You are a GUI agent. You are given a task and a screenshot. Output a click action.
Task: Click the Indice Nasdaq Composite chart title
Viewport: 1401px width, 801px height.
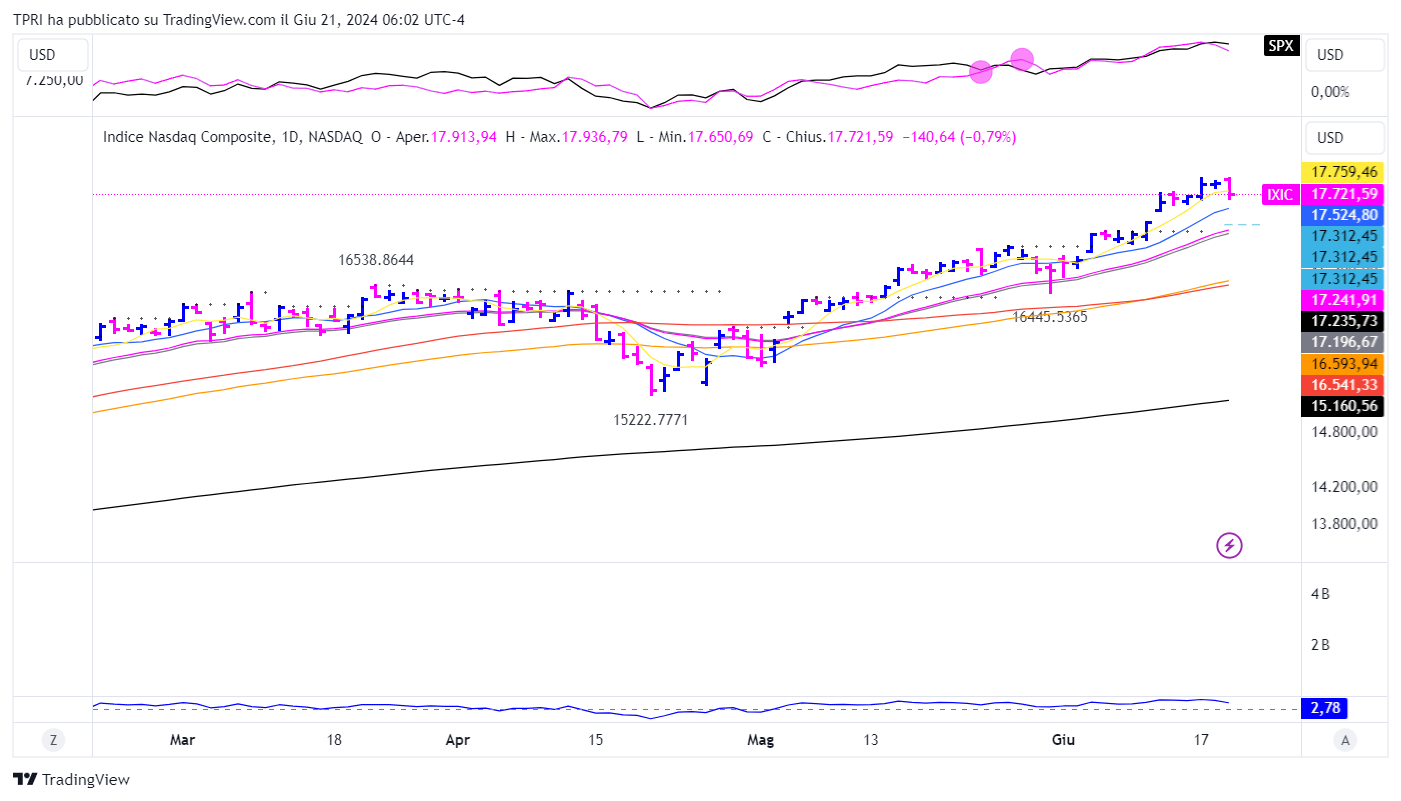(x=187, y=137)
